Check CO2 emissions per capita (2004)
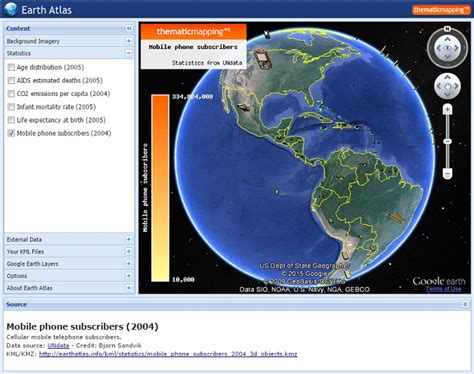The image size is (474, 374). [11, 94]
